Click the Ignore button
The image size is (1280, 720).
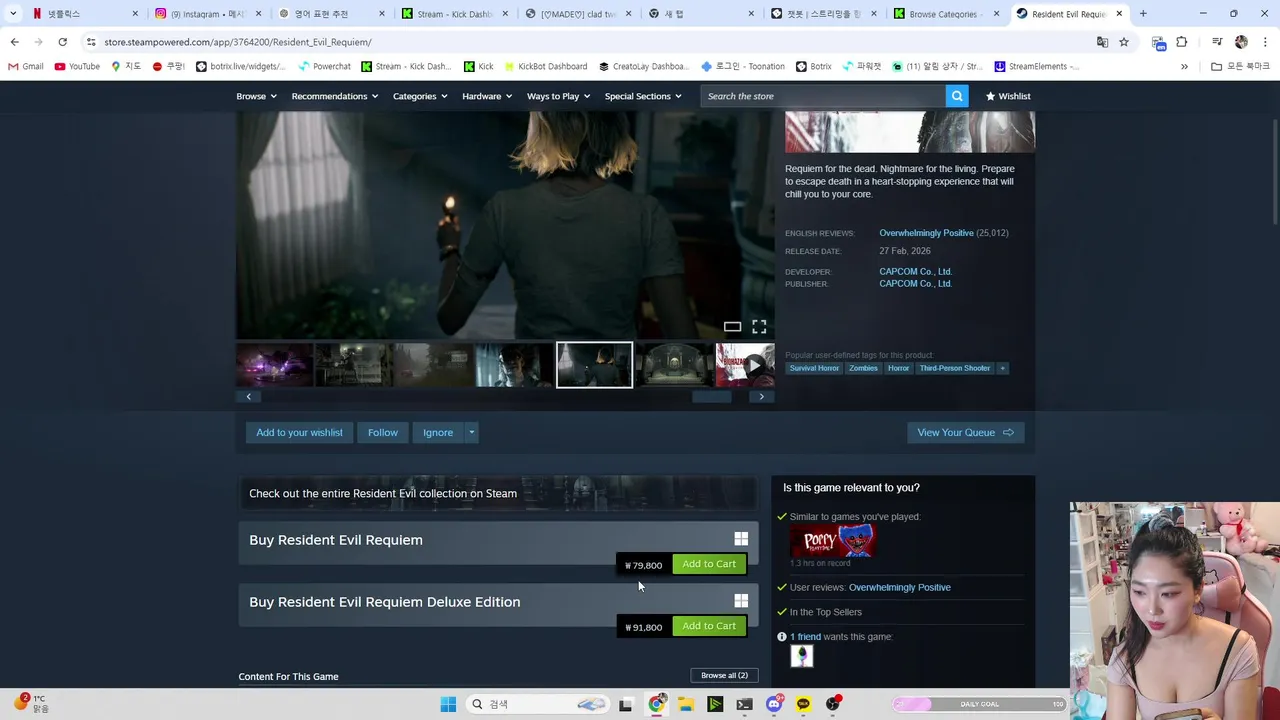tap(438, 432)
